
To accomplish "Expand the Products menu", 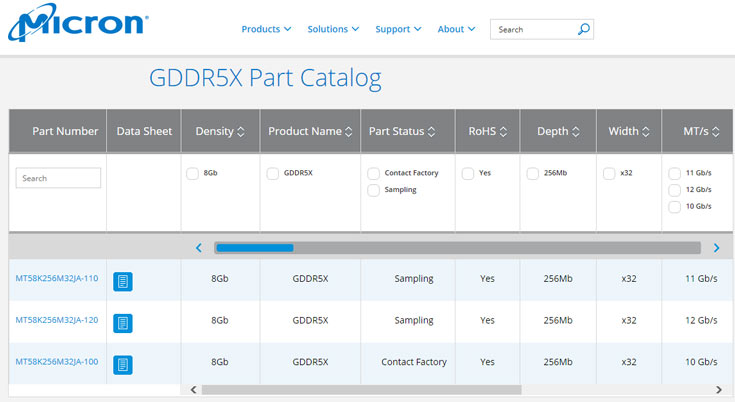I will (266, 29).
